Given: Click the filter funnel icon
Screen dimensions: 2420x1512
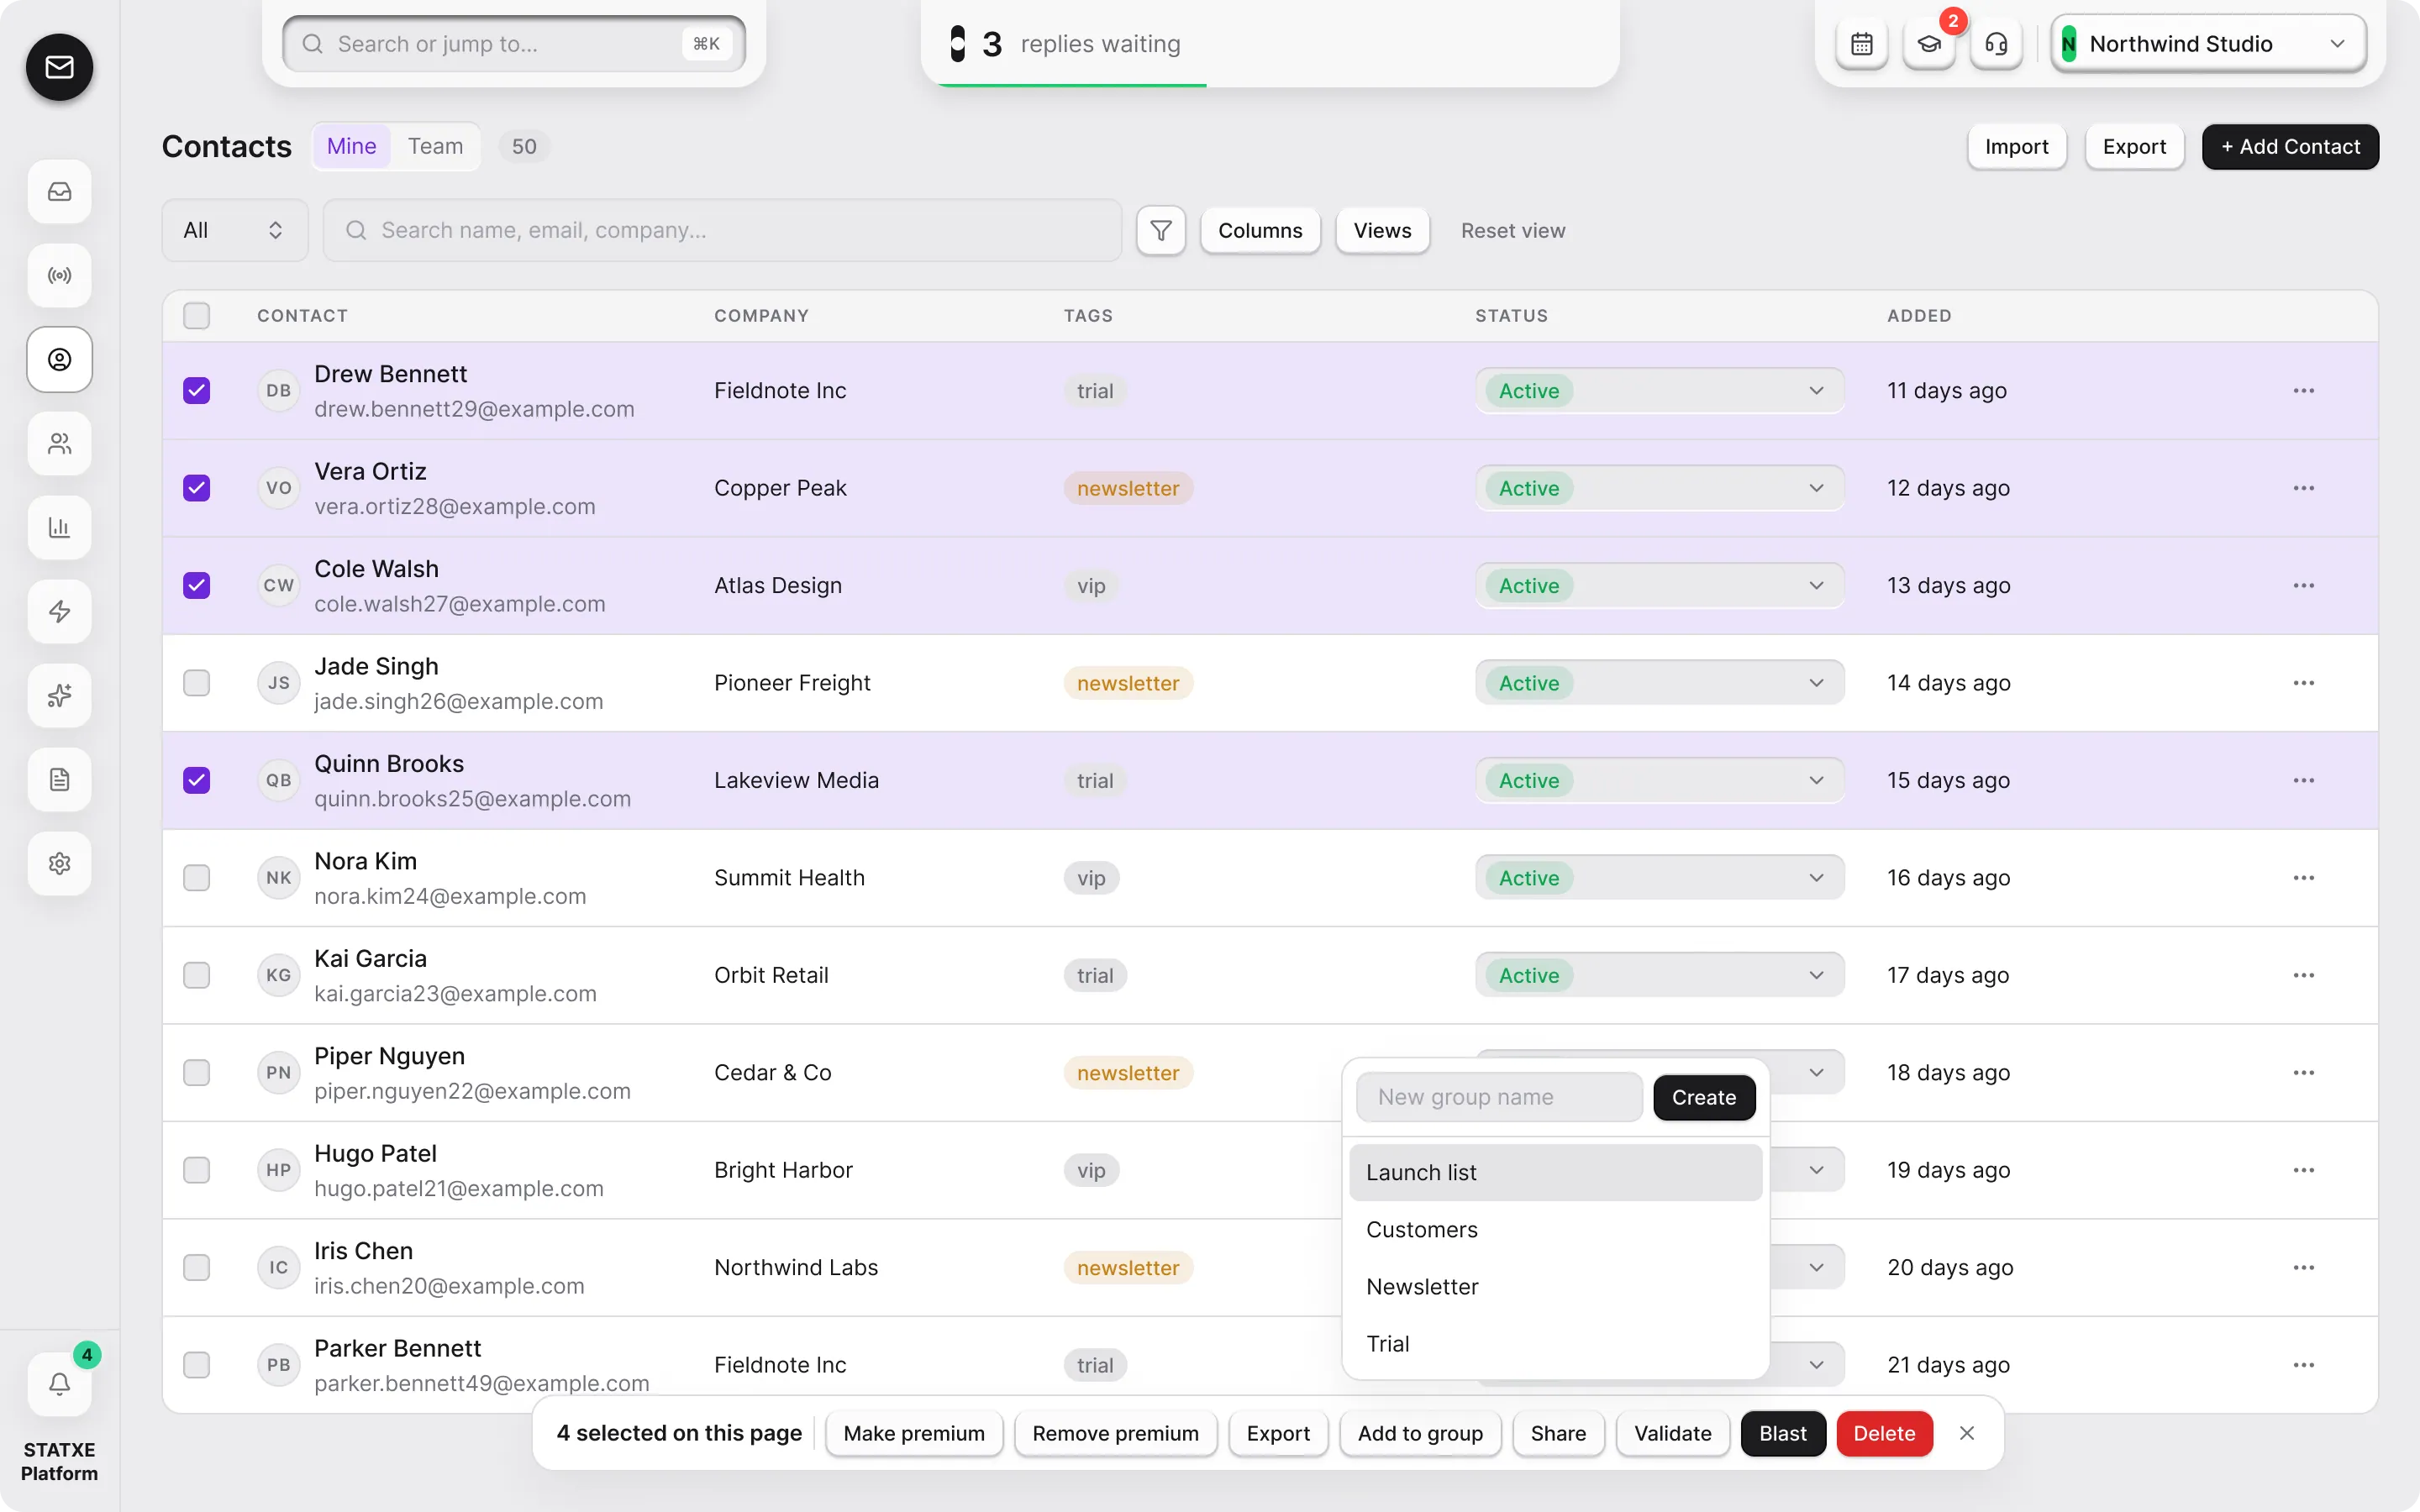Looking at the screenshot, I should [x=1161, y=230].
